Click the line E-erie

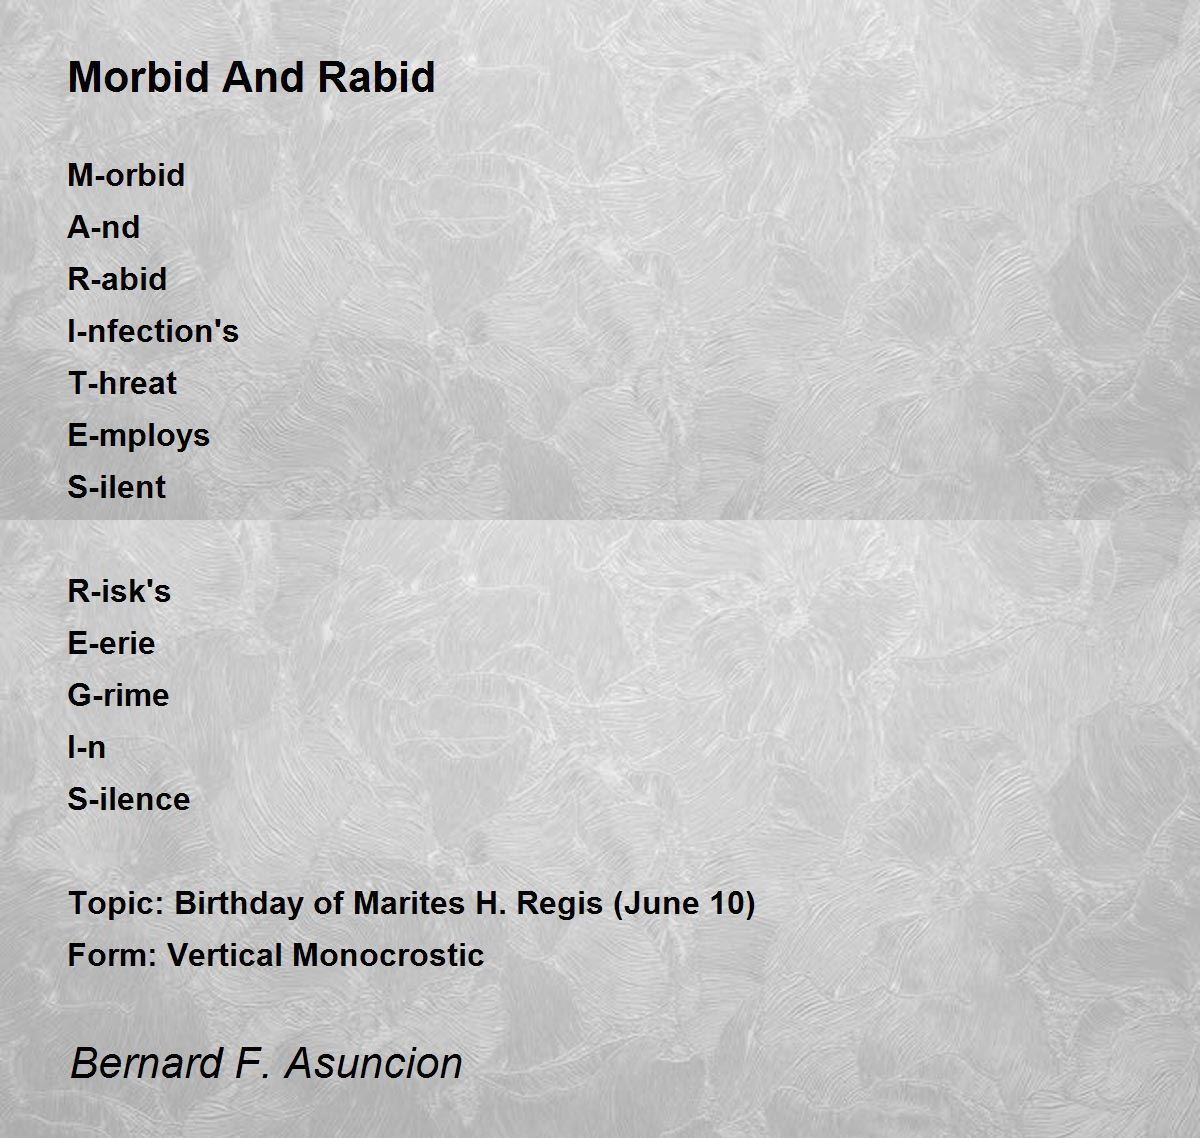(111, 643)
